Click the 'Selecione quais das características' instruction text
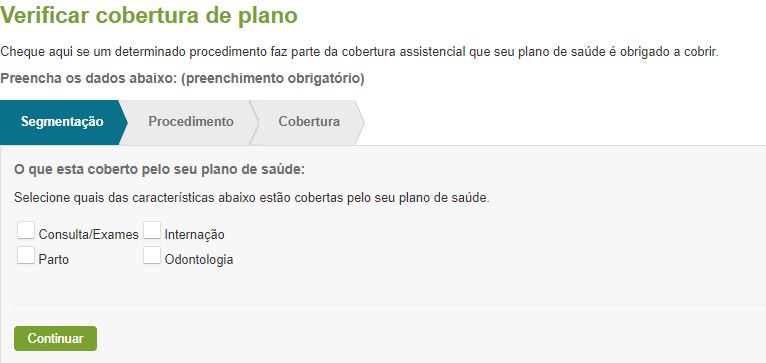 pyautogui.click(x=252, y=198)
